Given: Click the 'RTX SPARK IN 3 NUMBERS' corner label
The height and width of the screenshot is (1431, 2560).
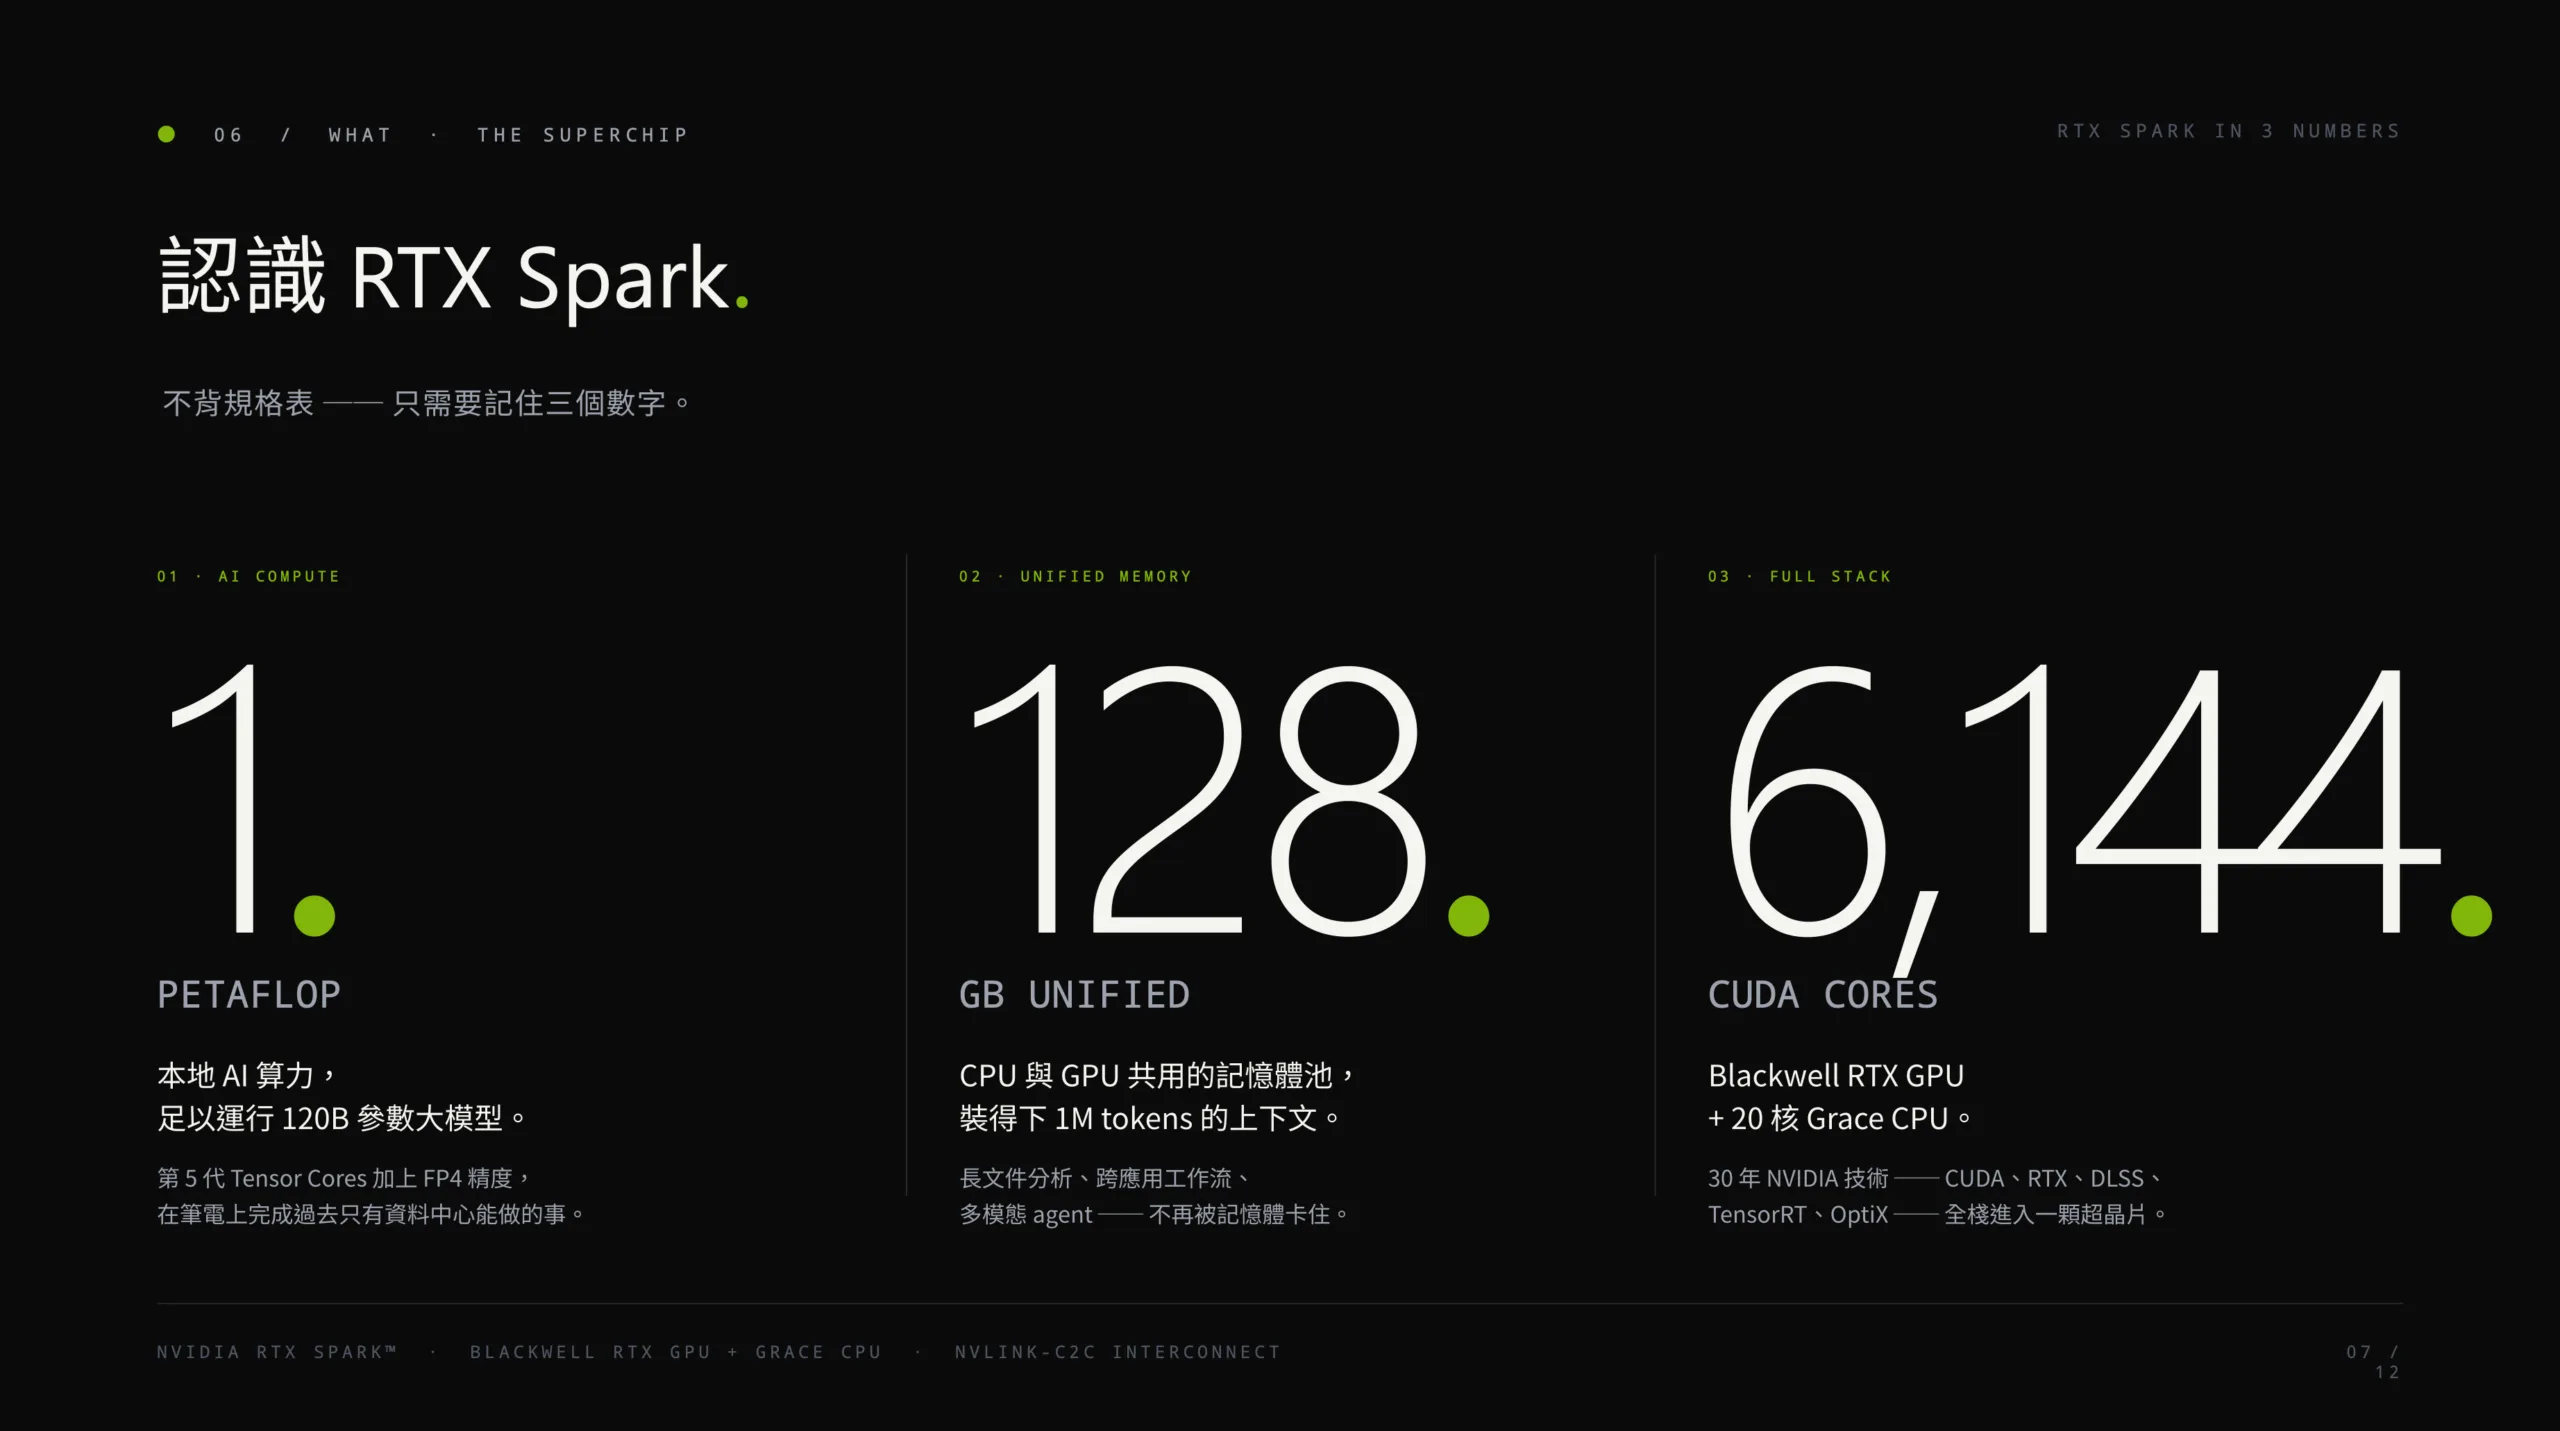Looking at the screenshot, I should (x=2228, y=131).
